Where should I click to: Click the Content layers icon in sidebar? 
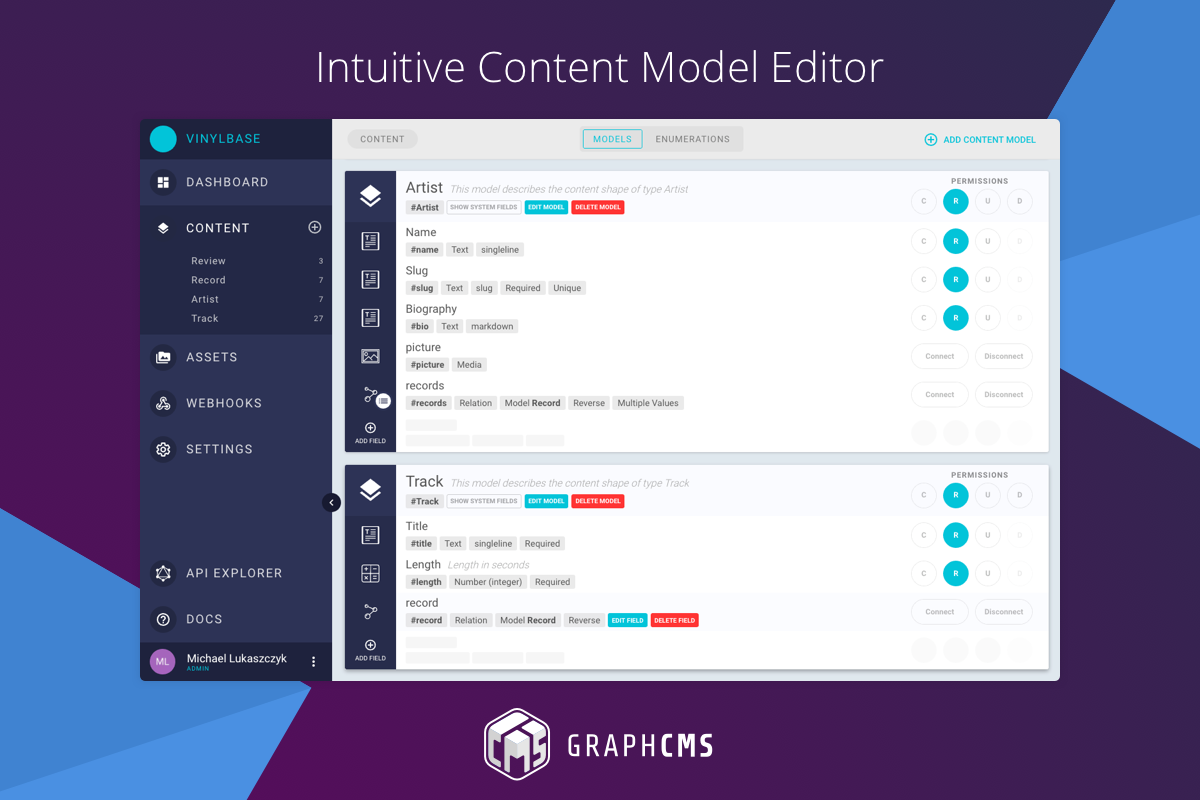pyautogui.click(x=163, y=228)
